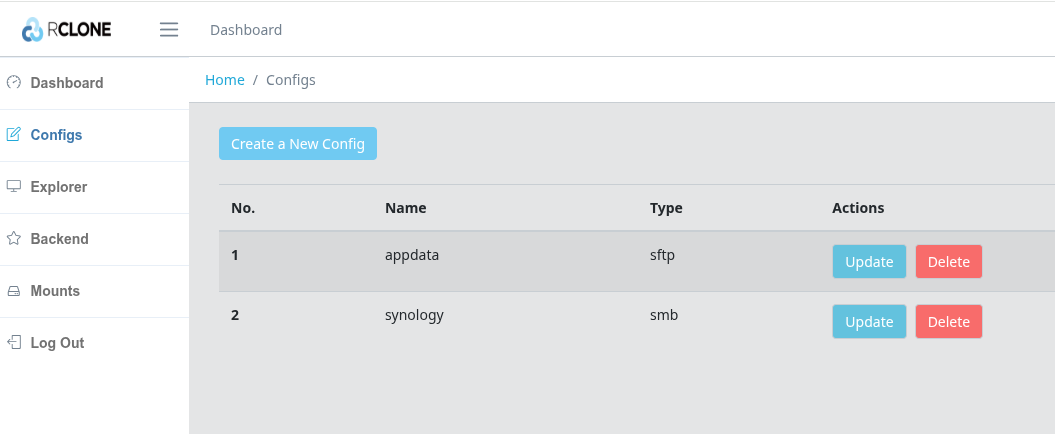Click the Dashboard speedometer icon
The image size is (1055, 434).
13,82
